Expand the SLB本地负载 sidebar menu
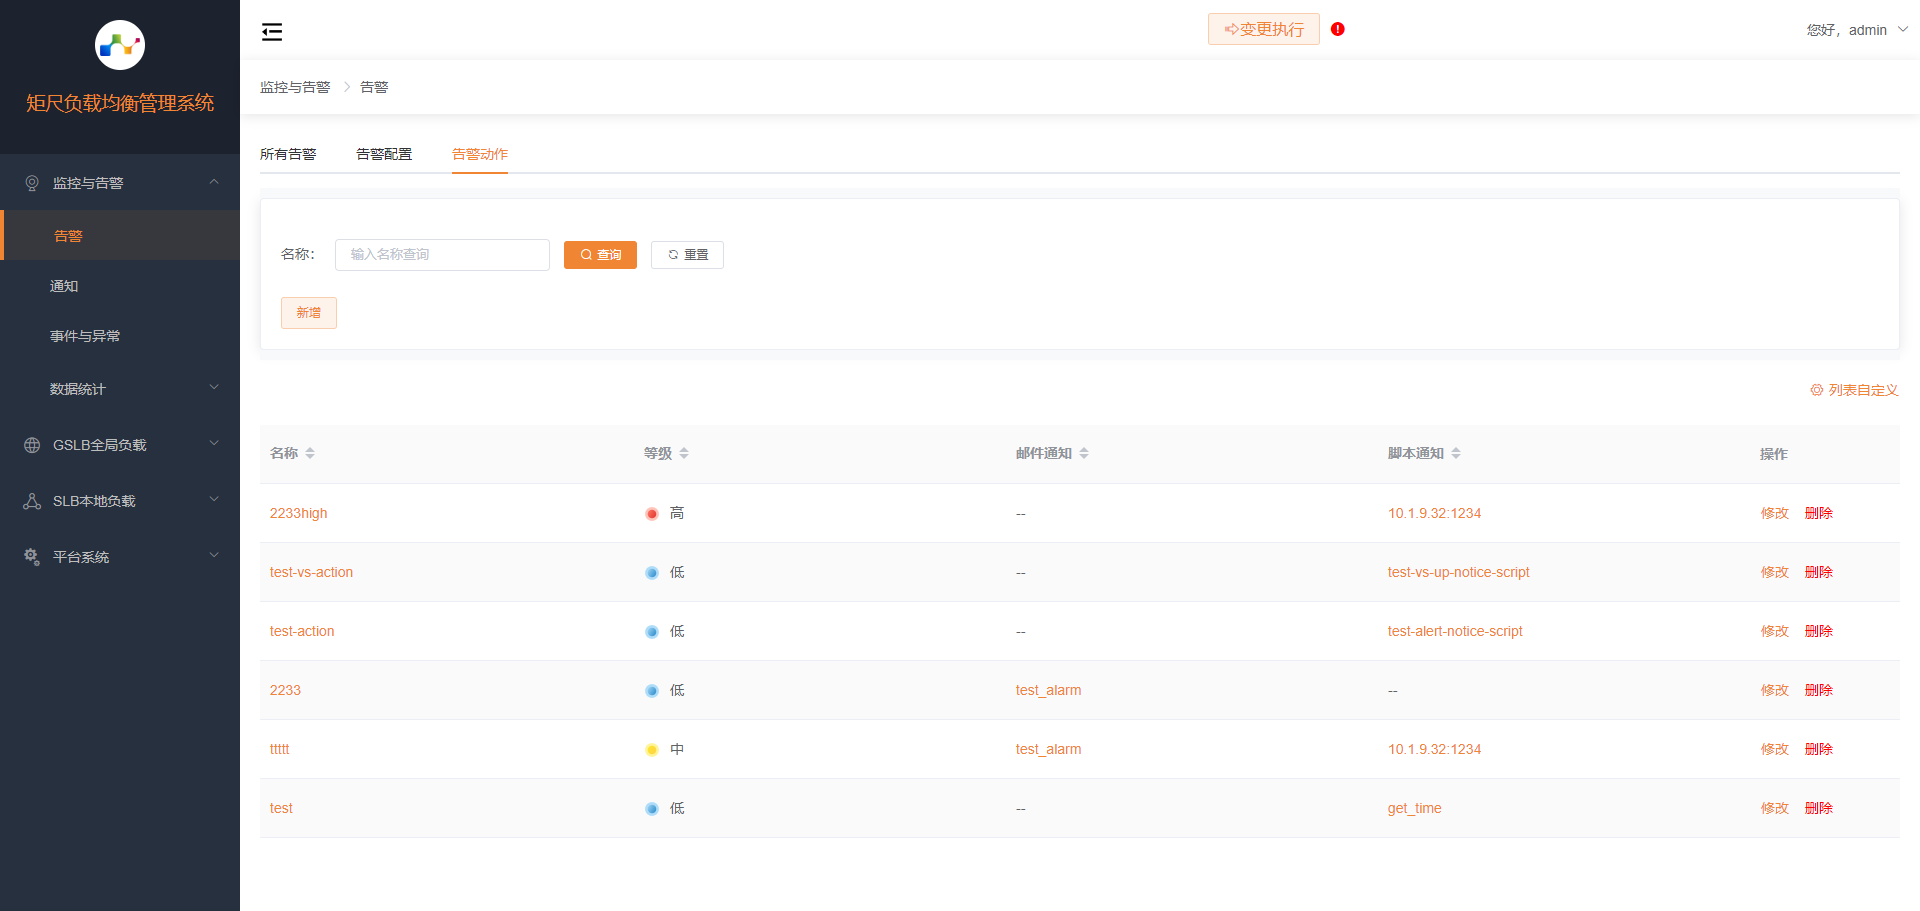The image size is (1920, 911). pos(120,501)
